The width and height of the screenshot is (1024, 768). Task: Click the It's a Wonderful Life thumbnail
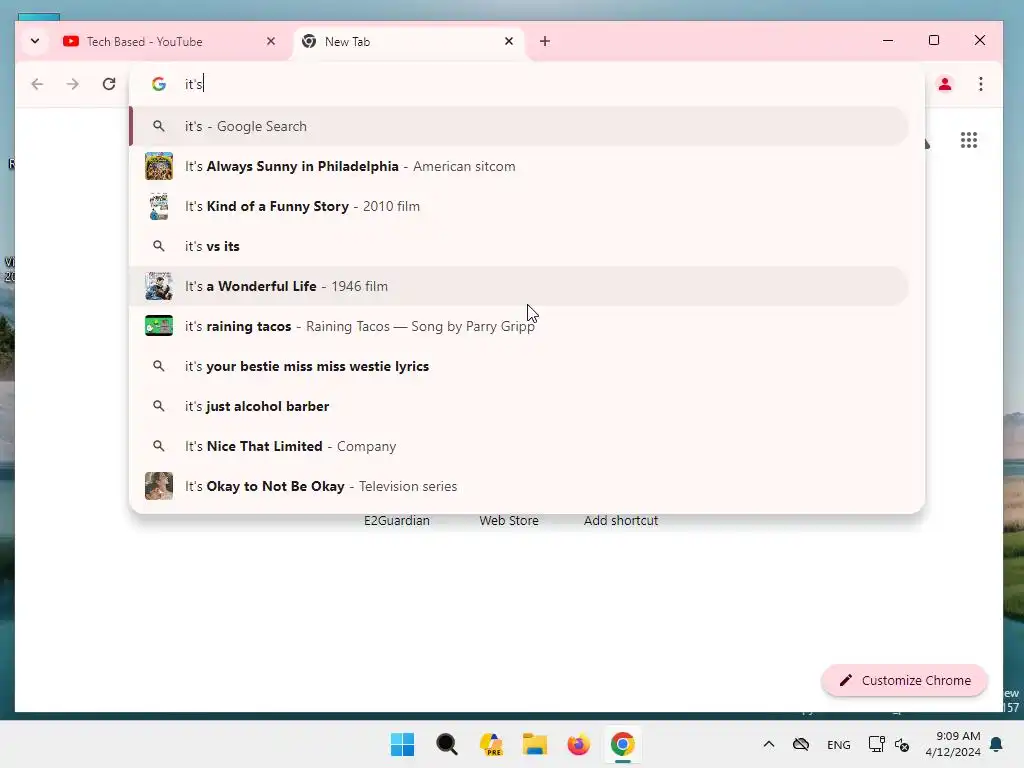point(159,286)
